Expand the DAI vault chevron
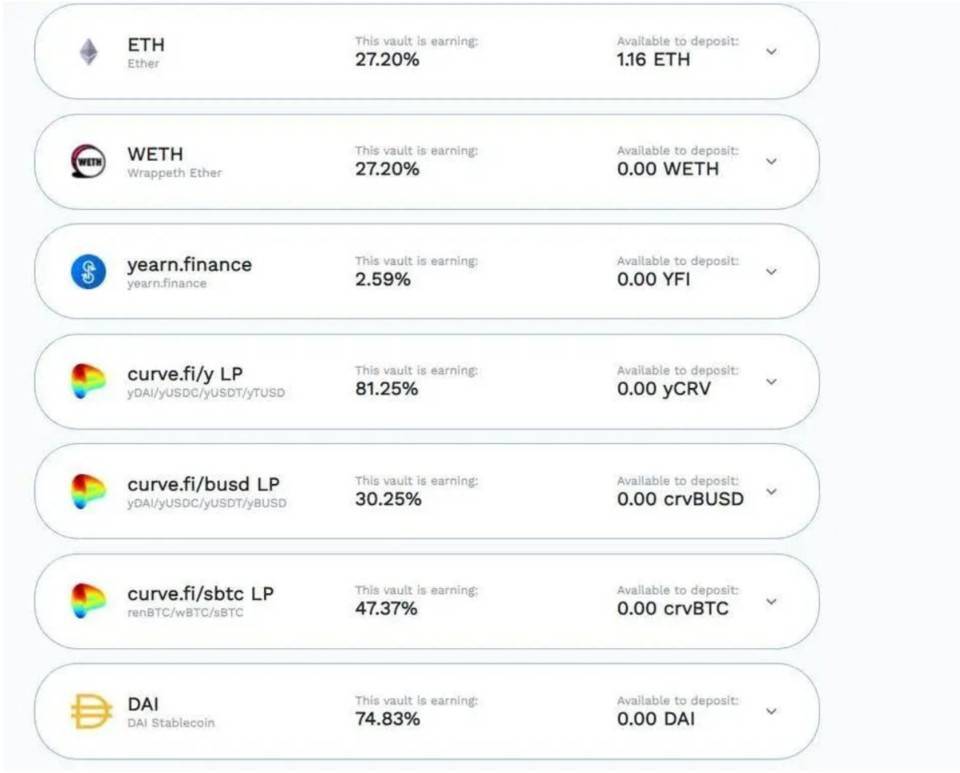 pos(771,711)
